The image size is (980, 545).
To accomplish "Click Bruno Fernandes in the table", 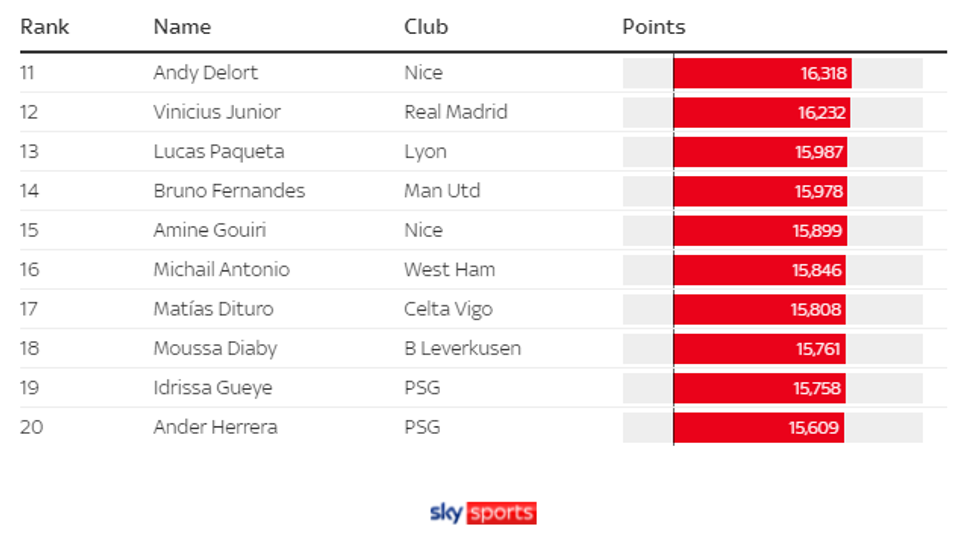I will coord(229,191).
